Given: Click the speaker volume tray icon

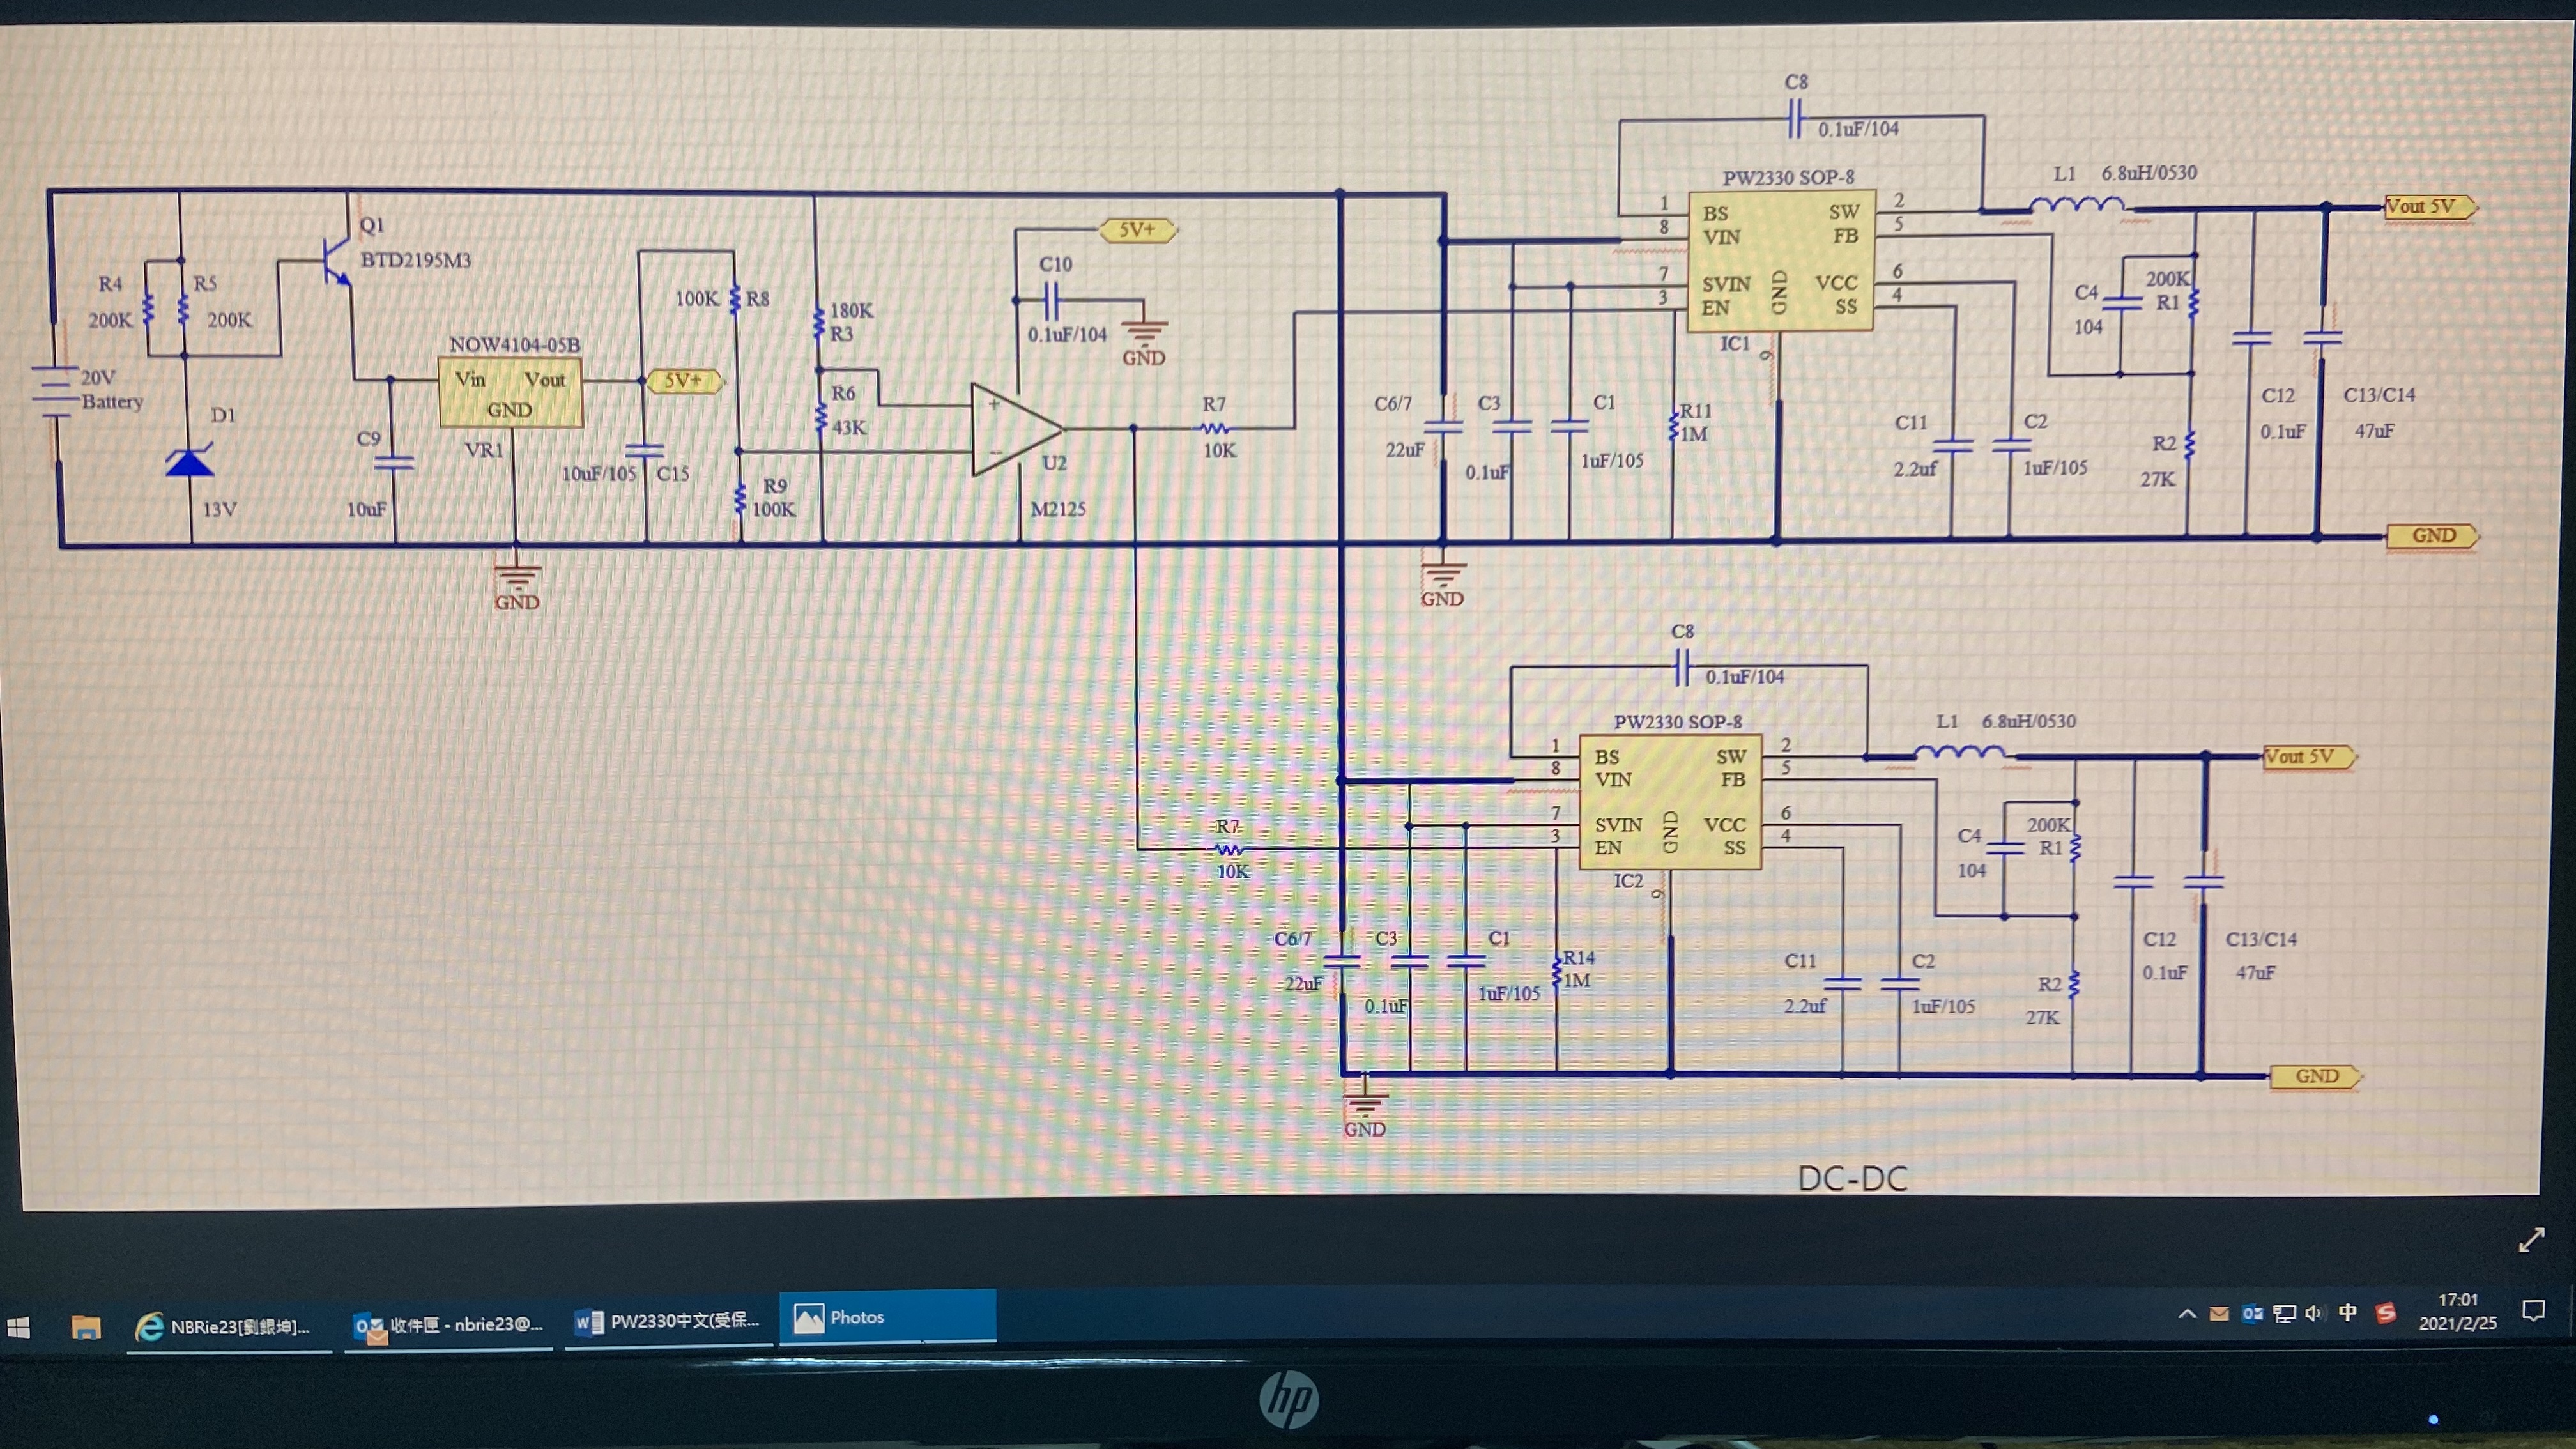Looking at the screenshot, I should [2314, 1313].
